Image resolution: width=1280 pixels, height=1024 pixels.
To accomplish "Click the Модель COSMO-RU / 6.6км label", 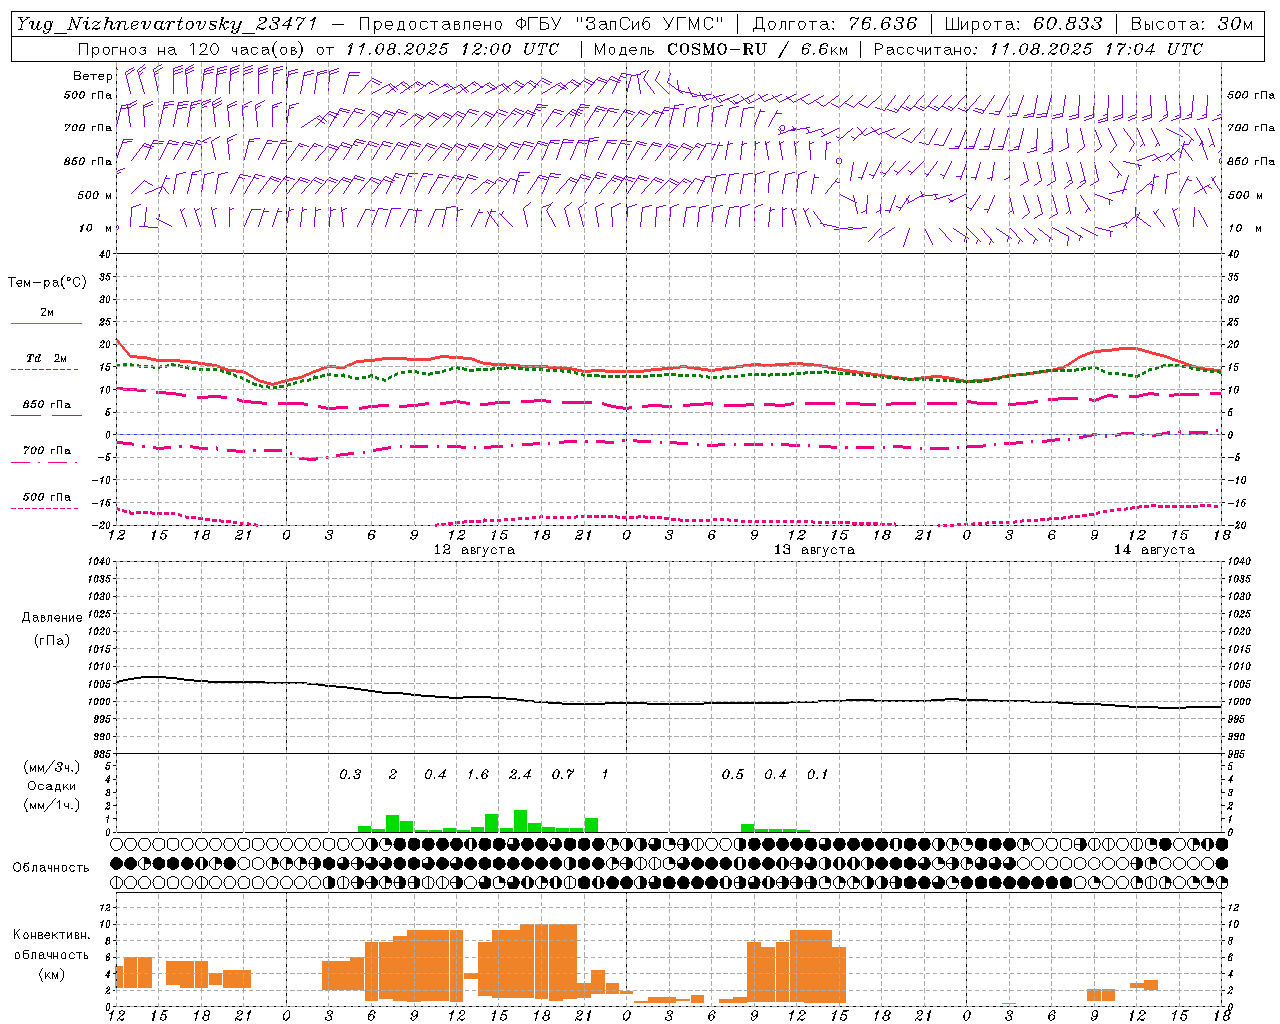I will click(x=720, y=49).
